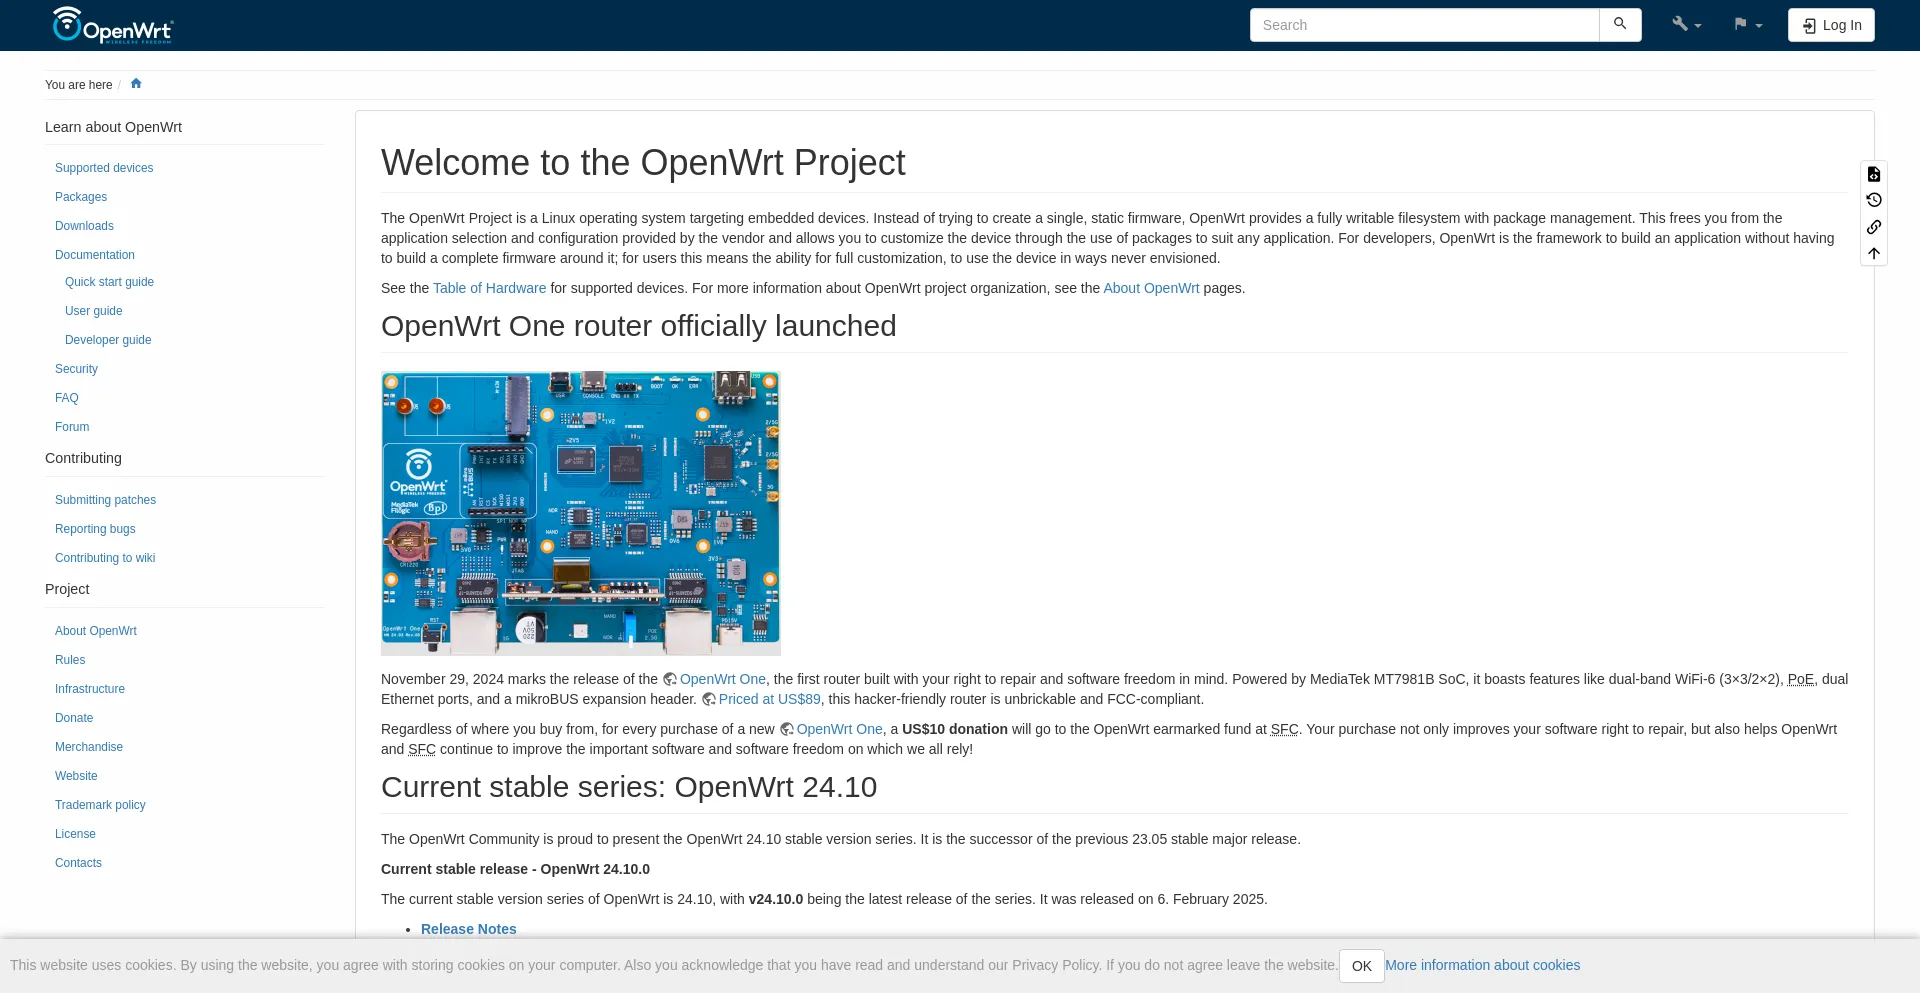Open Supported devices sidebar link

click(104, 168)
